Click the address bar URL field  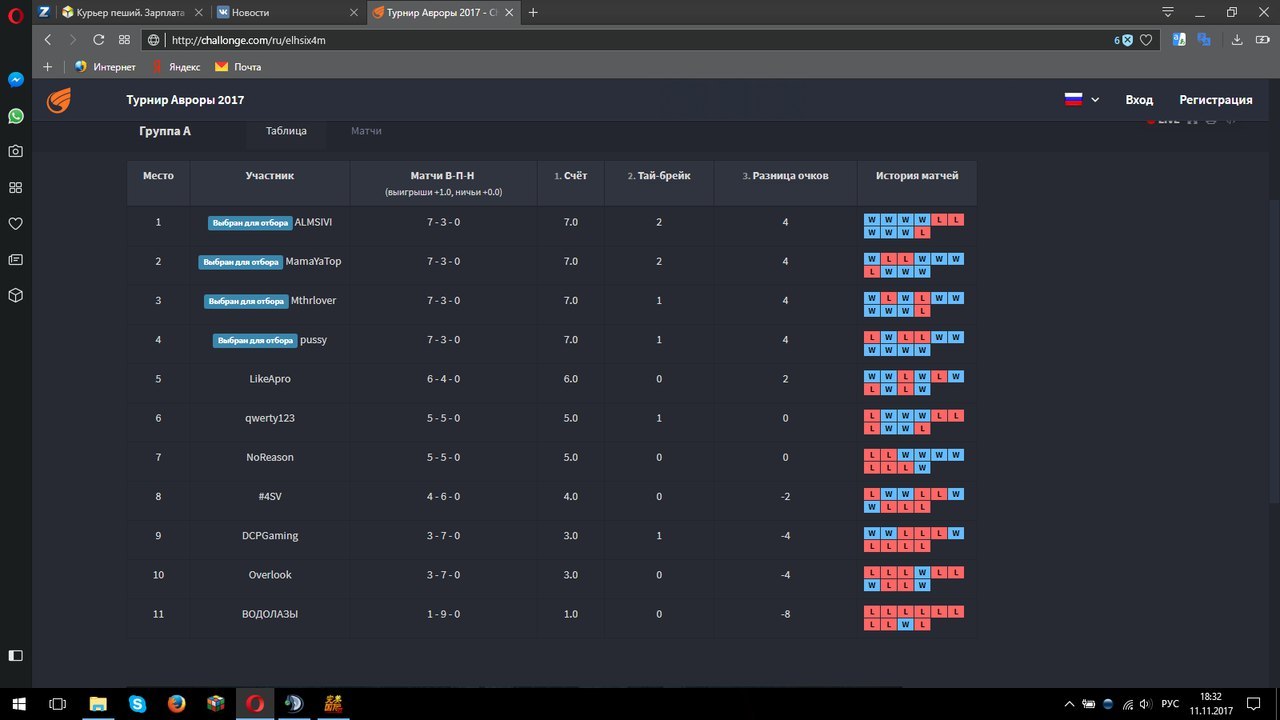[600, 41]
